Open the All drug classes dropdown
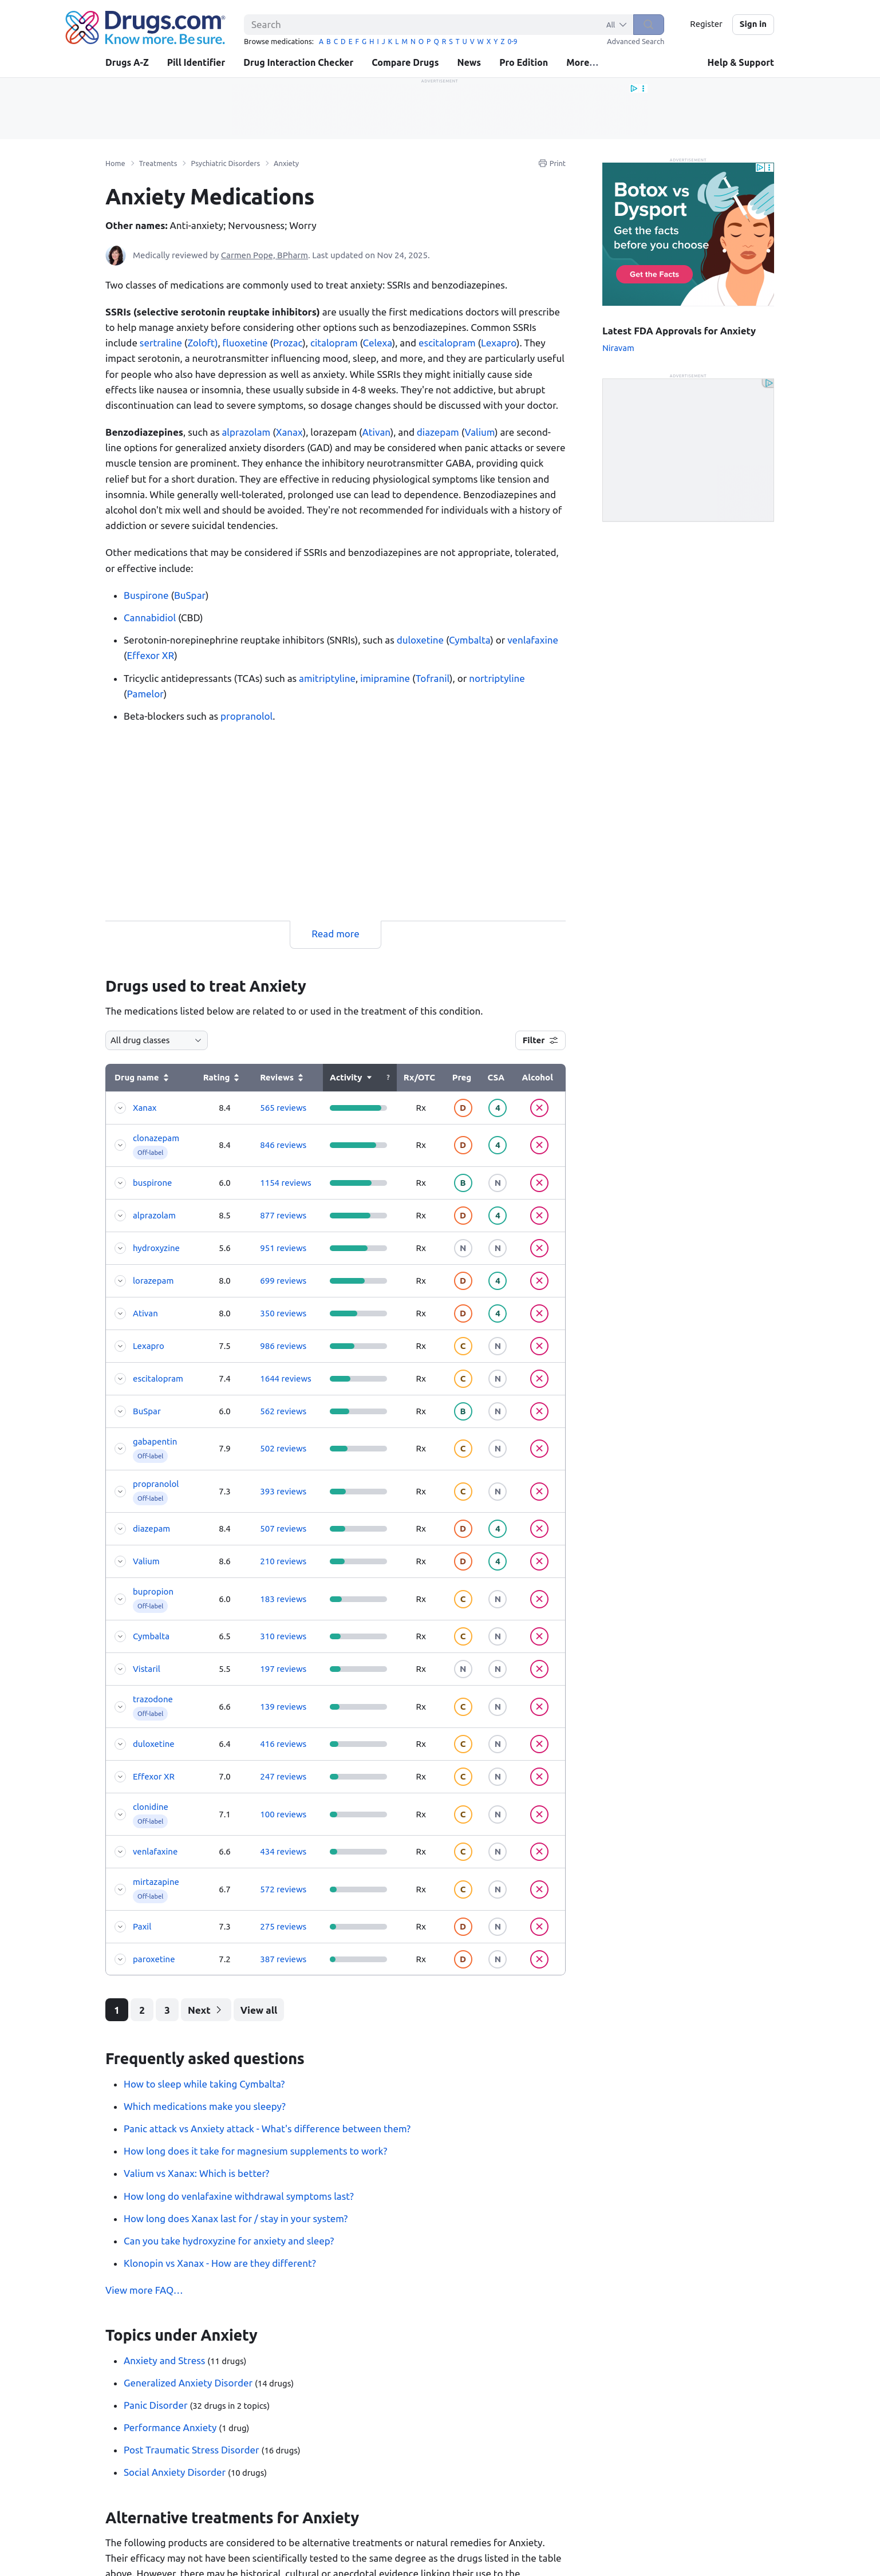This screenshot has width=880, height=2576. (156, 1040)
